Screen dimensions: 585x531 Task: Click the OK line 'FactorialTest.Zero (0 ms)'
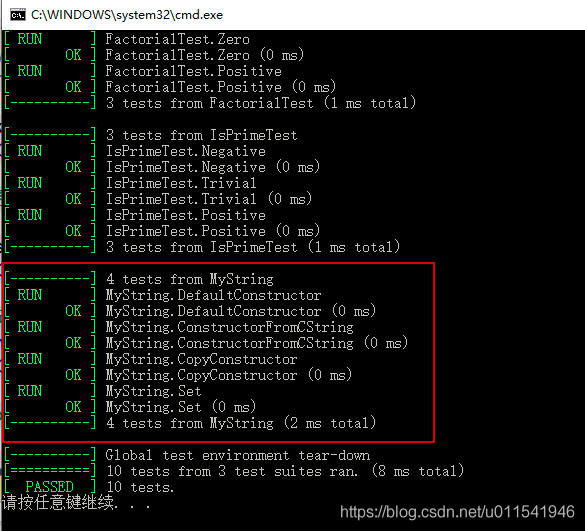[154, 55]
